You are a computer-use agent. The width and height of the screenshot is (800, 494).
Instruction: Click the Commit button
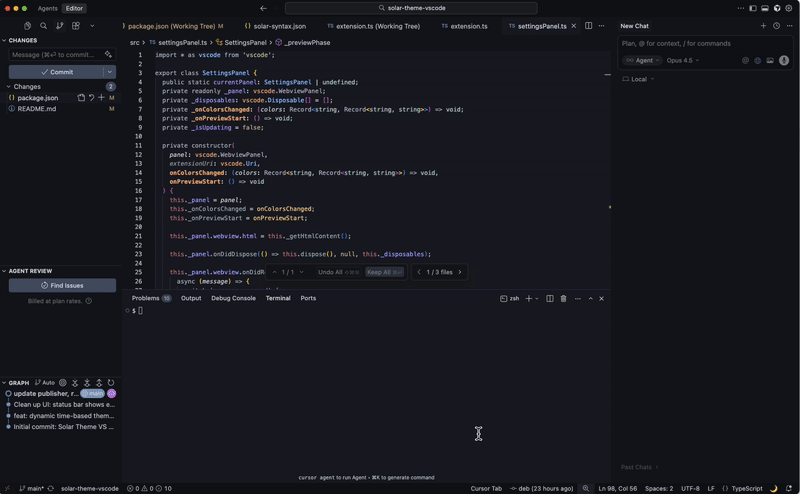pyautogui.click(x=56, y=72)
